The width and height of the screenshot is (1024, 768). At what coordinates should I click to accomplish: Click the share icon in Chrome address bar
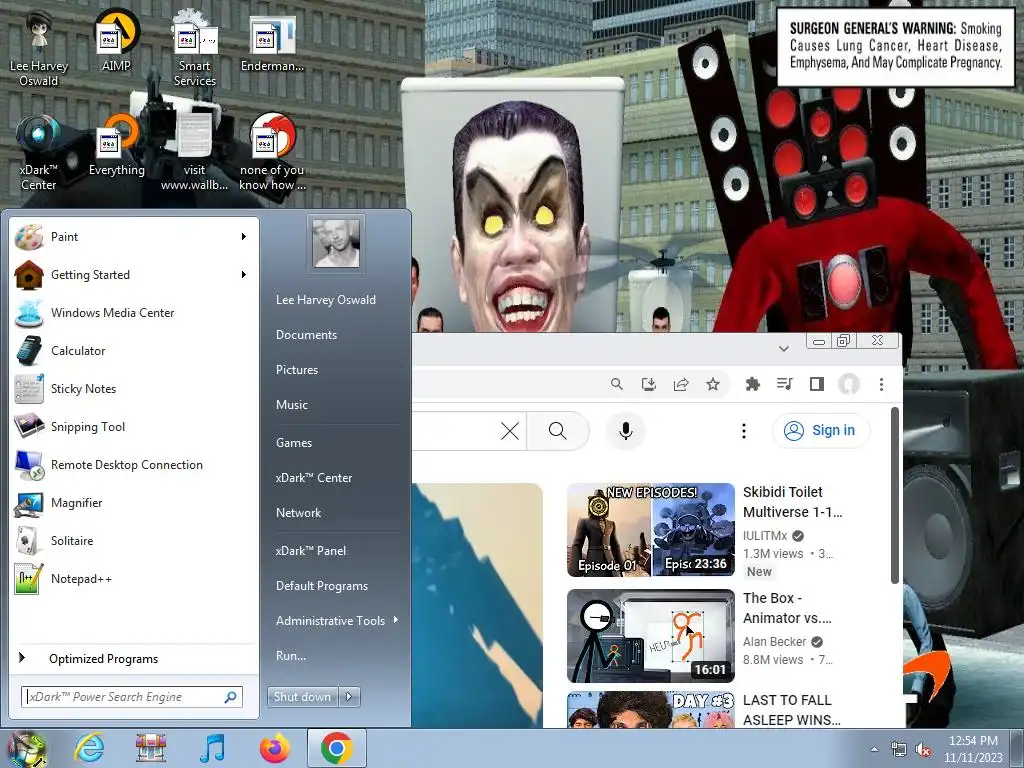click(x=680, y=384)
